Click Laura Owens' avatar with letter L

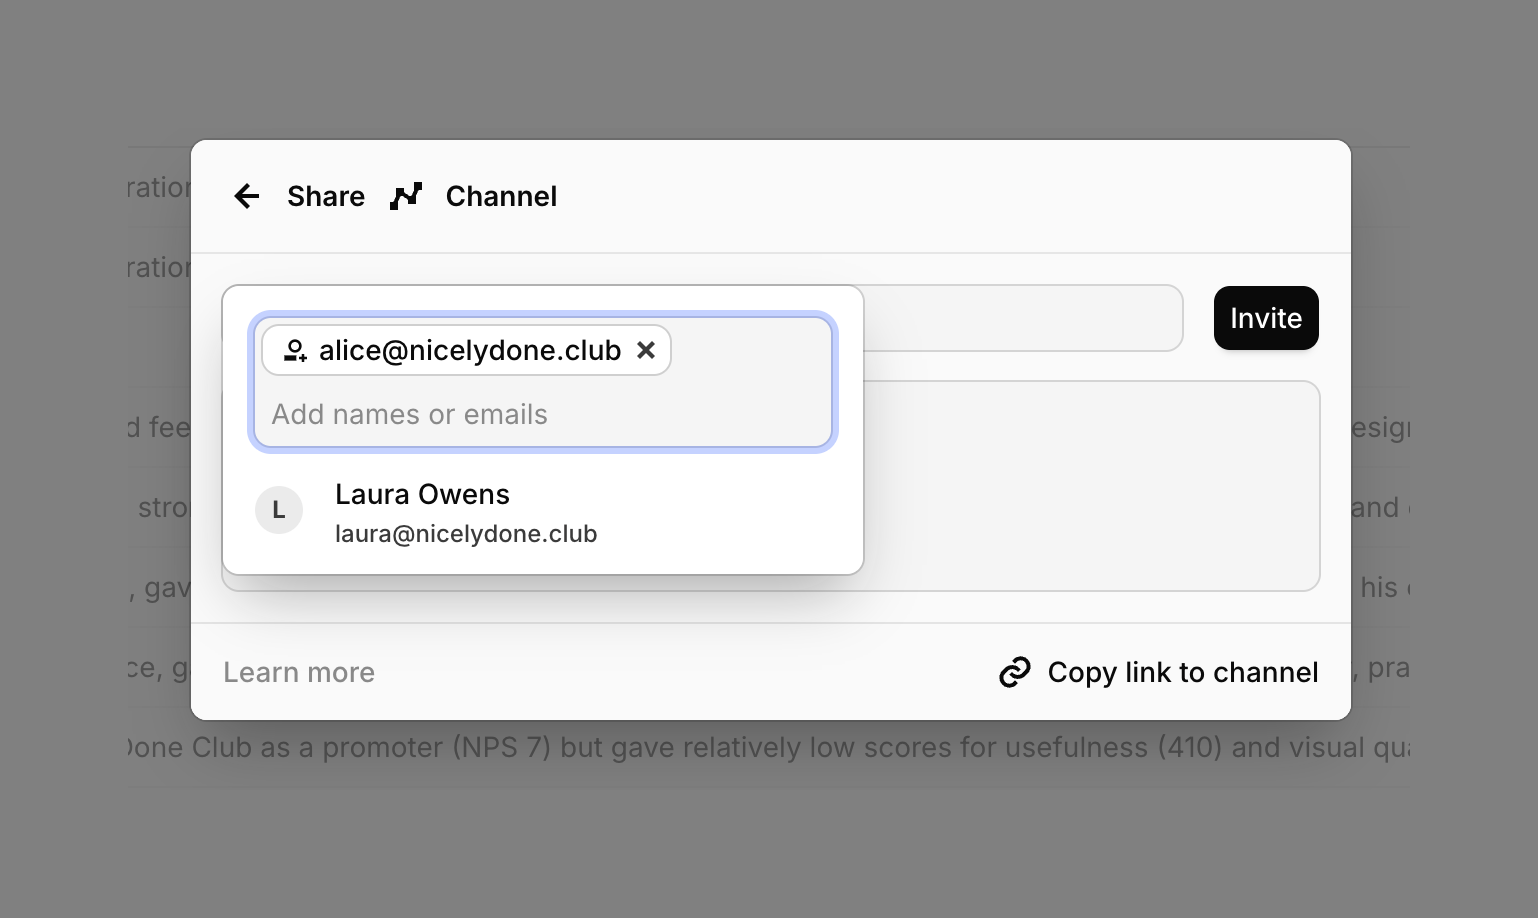(279, 510)
